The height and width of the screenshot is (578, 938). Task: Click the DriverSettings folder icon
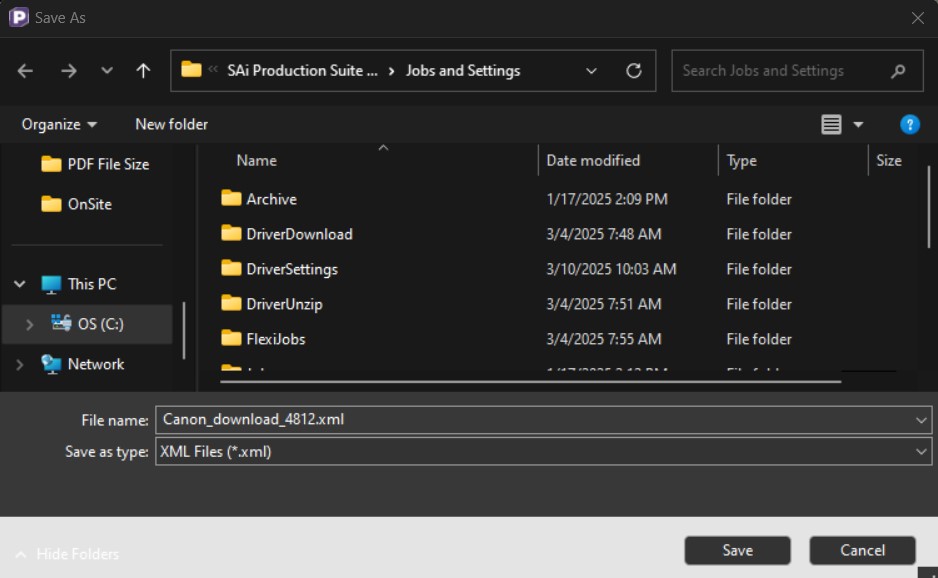pos(231,268)
